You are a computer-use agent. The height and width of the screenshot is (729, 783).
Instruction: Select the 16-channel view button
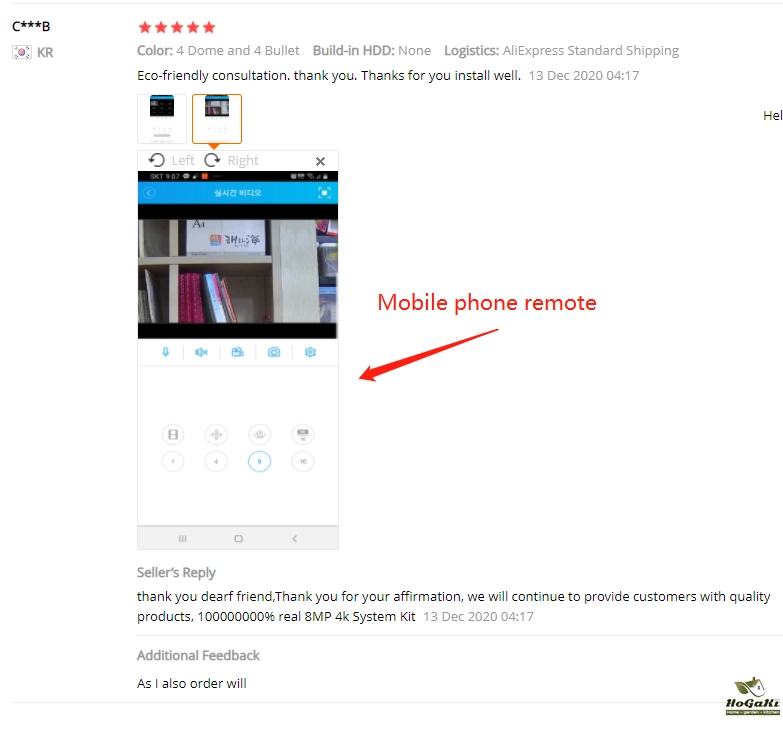click(x=303, y=461)
